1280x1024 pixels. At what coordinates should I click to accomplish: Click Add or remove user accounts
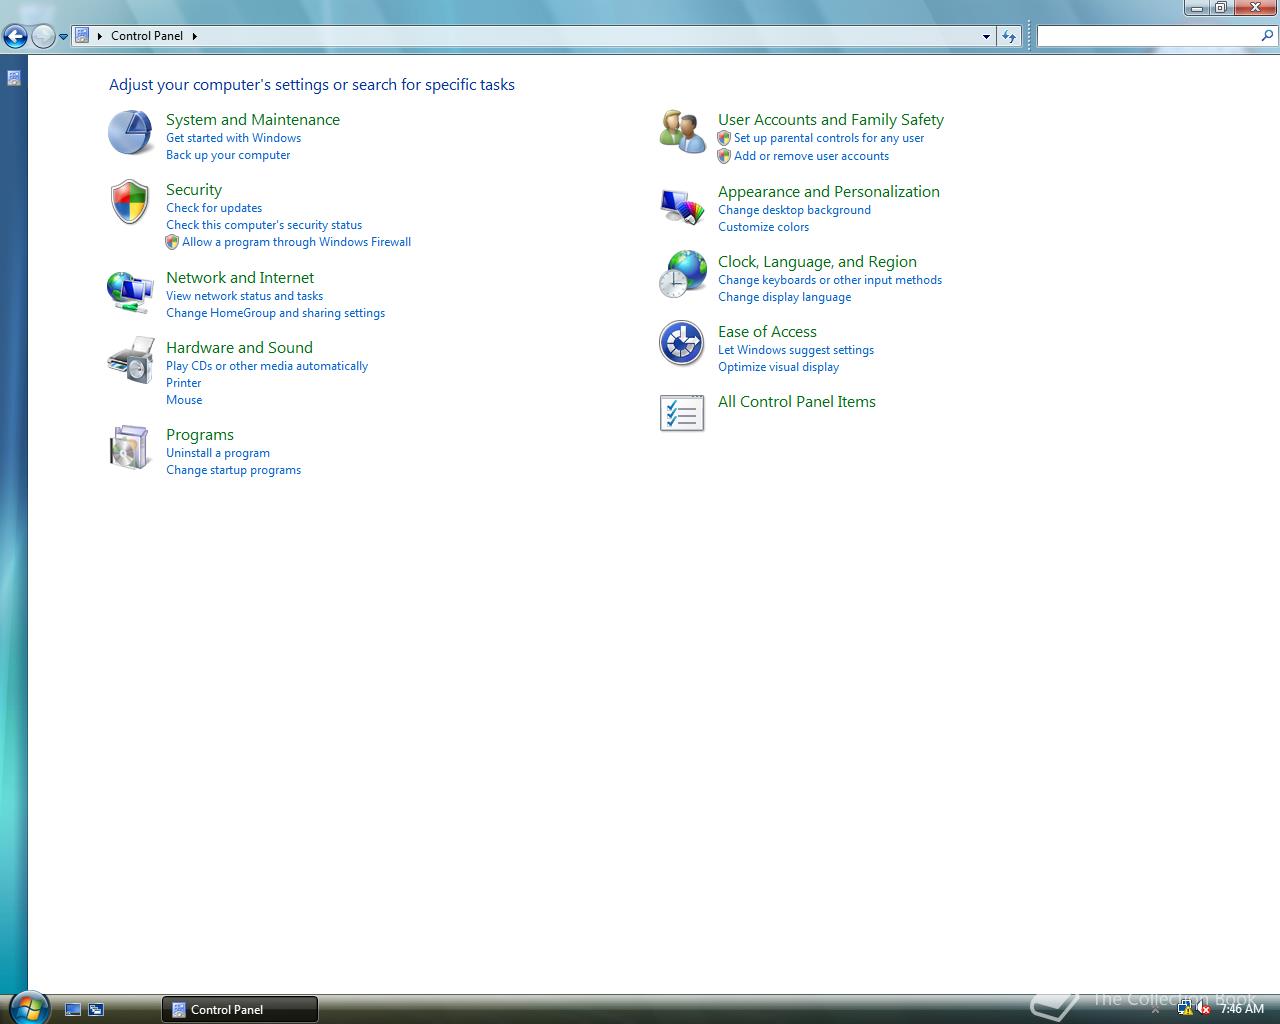click(811, 156)
